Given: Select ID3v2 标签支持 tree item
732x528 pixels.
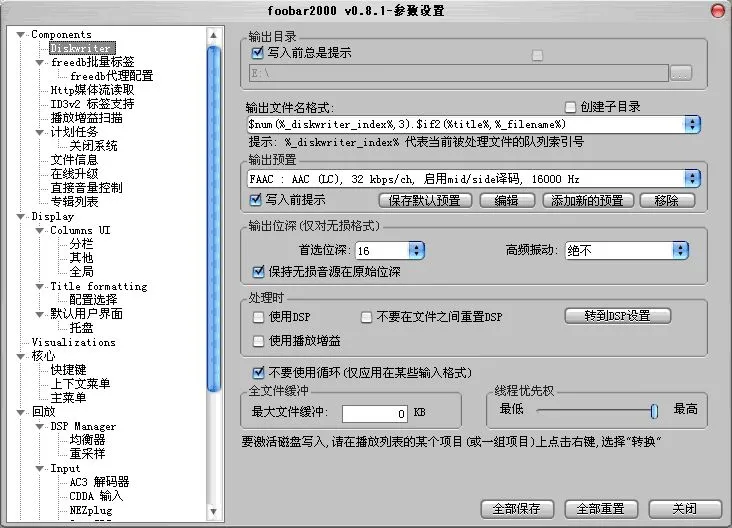Looking at the screenshot, I should pos(92,104).
